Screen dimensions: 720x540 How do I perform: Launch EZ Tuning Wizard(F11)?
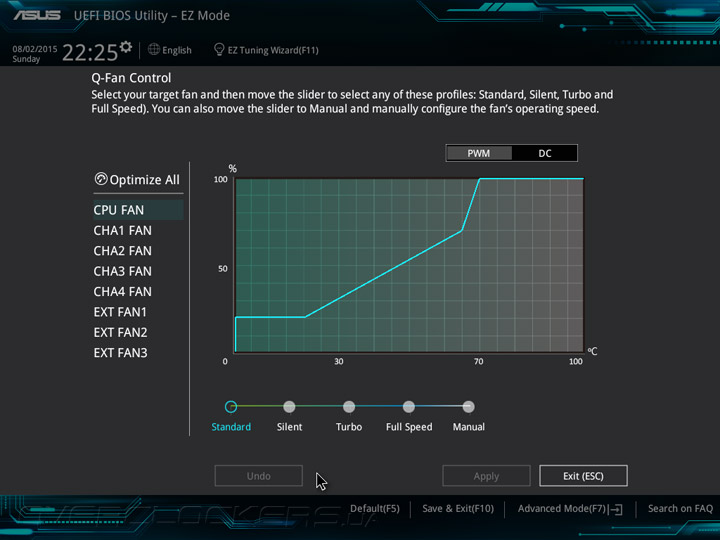tap(273, 50)
